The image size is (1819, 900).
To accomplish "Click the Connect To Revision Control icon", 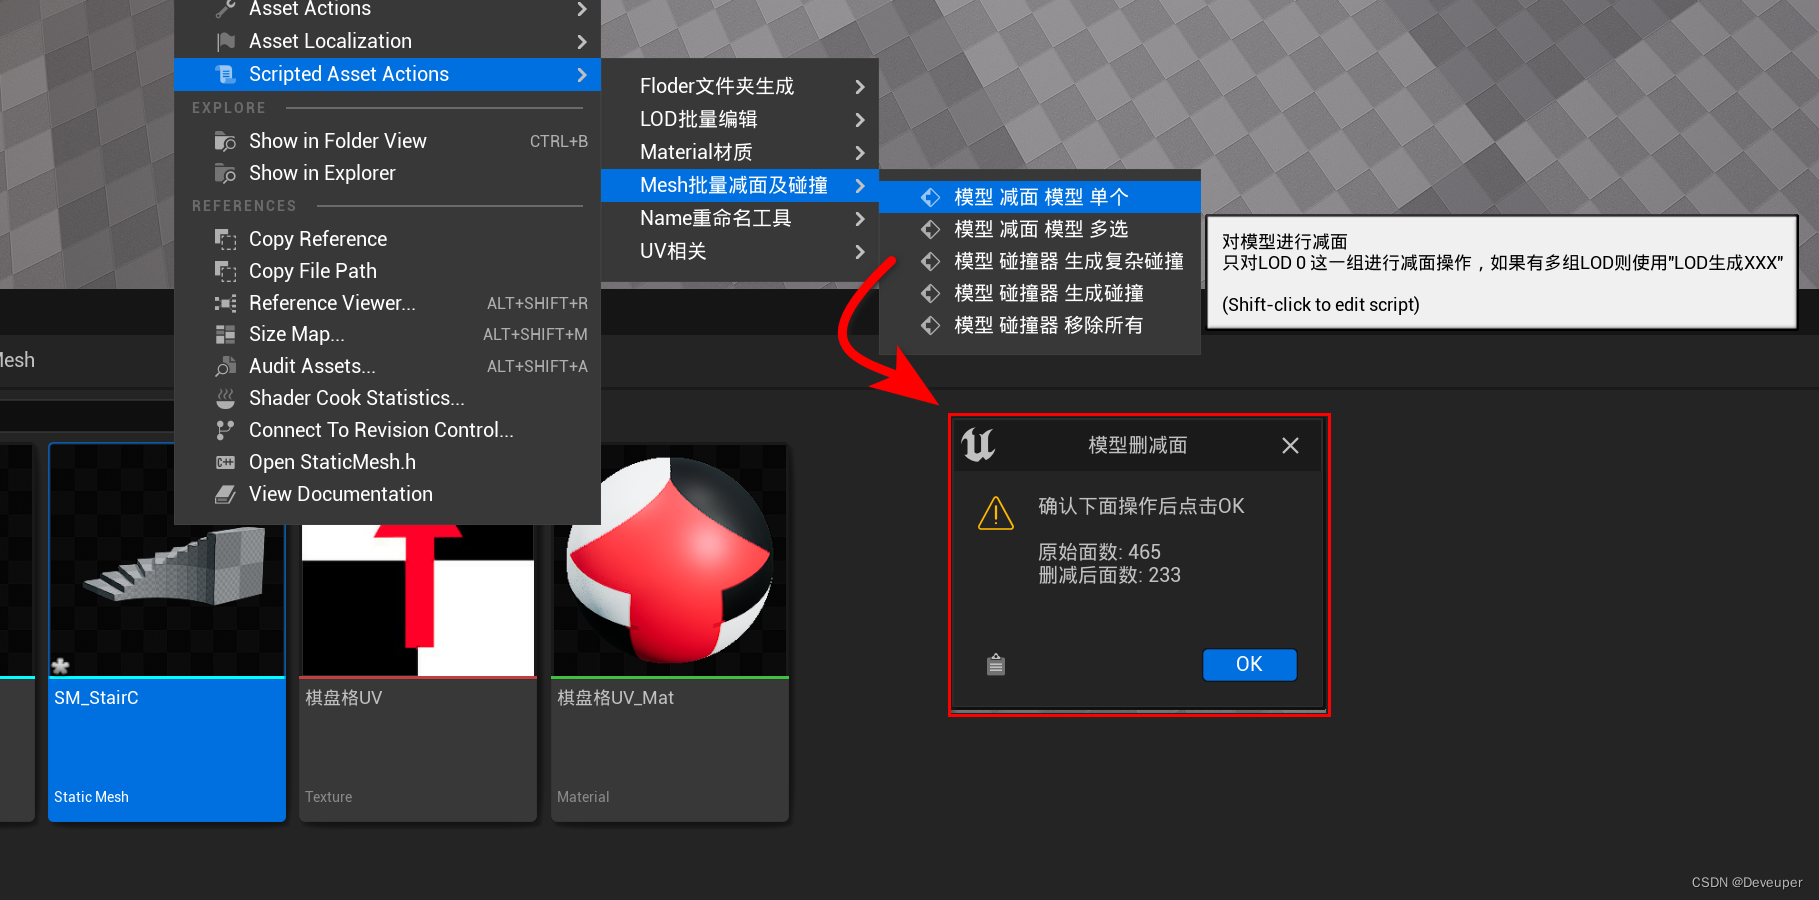I will click(x=226, y=430).
